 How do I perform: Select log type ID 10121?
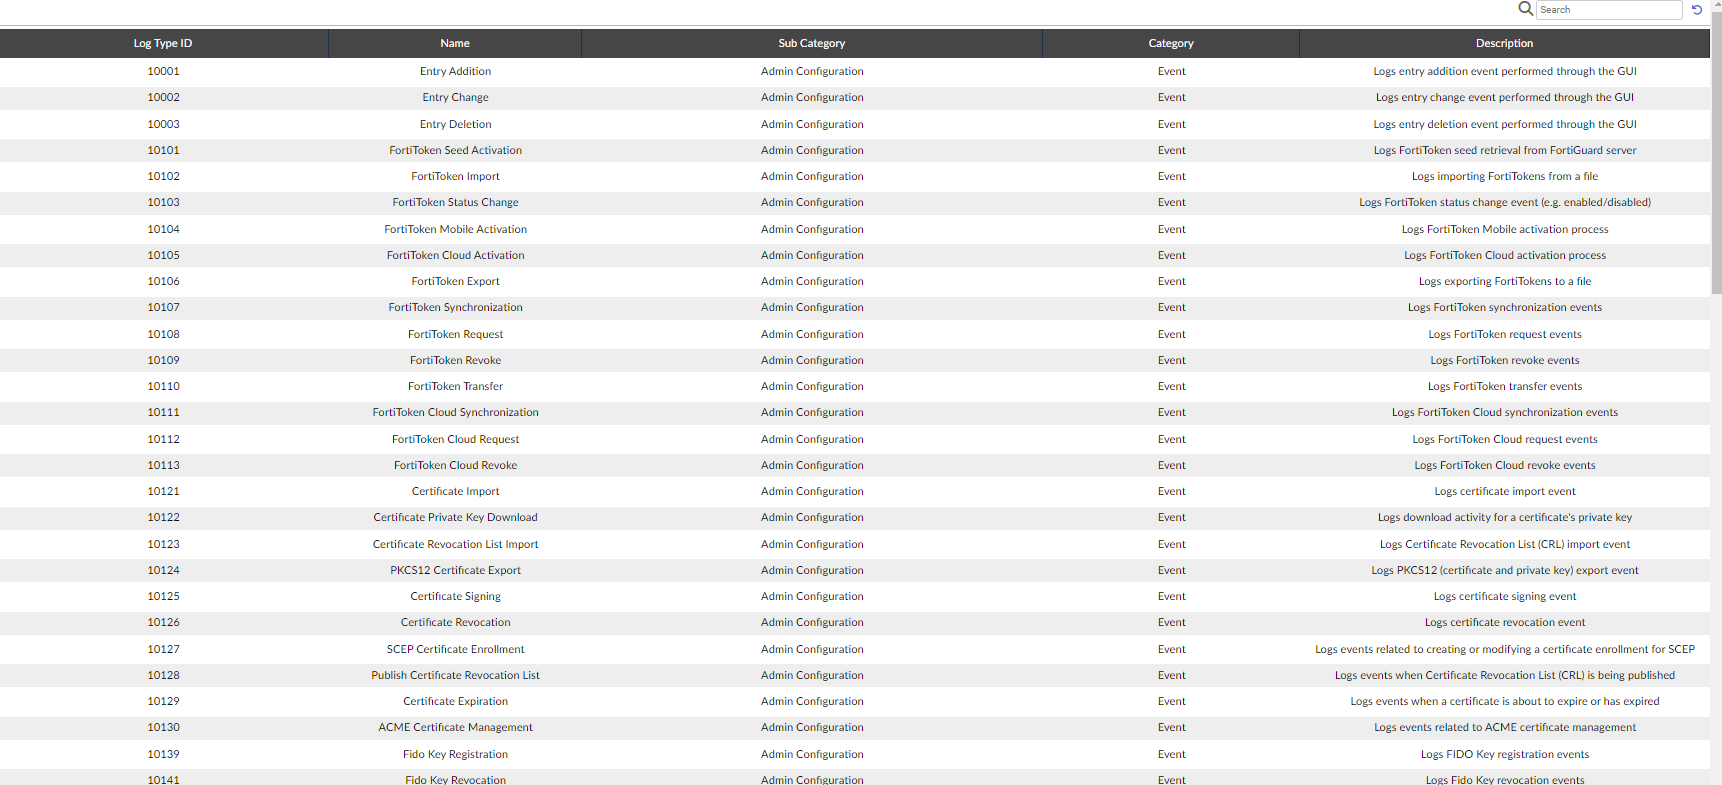pos(163,491)
